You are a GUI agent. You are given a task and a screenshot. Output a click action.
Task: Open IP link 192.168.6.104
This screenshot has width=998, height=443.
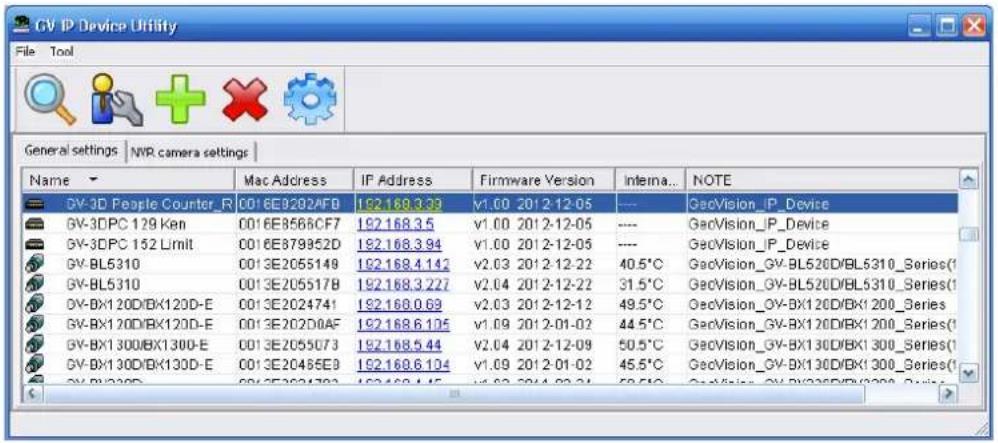coord(404,365)
